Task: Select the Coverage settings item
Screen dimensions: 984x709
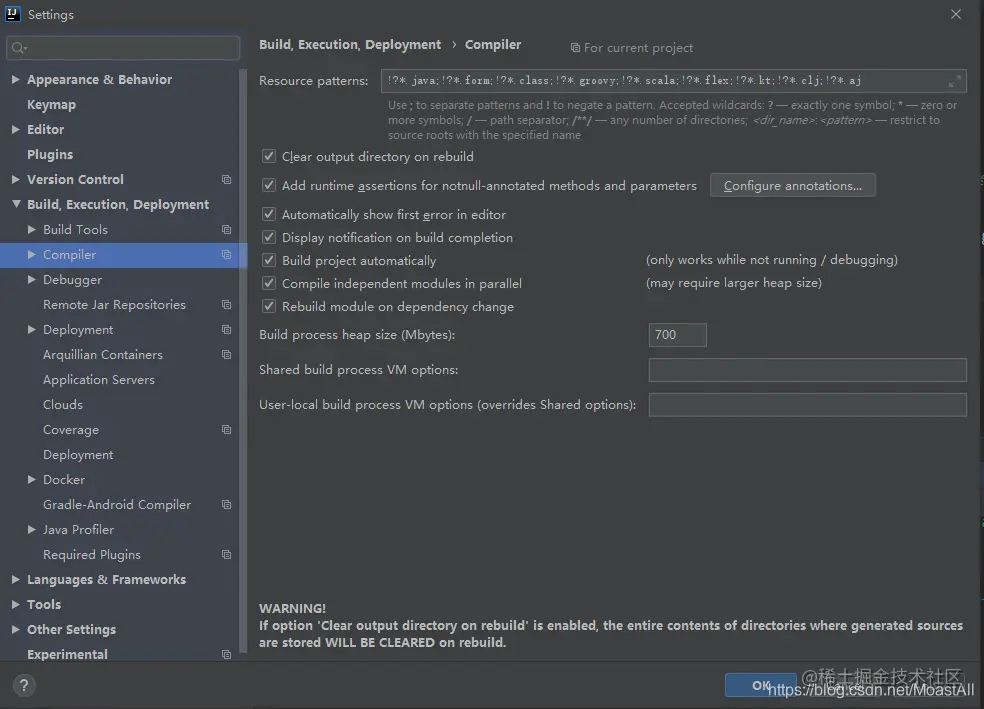Action: 71,430
